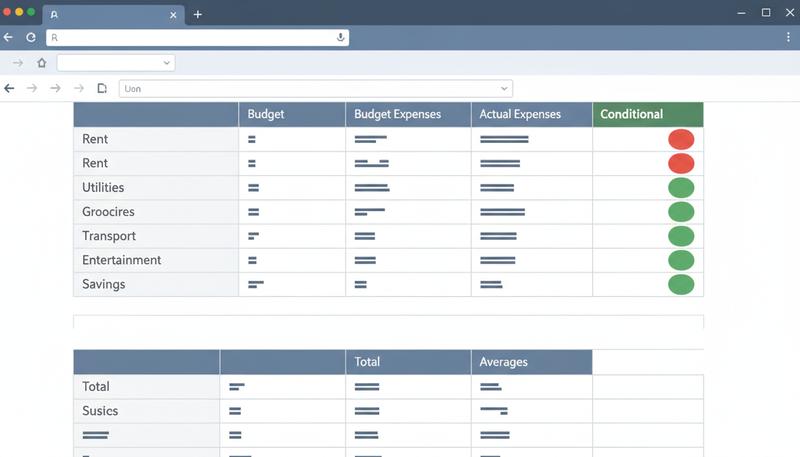Click the Actual Expenses column header
The width and height of the screenshot is (800, 457).
(532, 114)
